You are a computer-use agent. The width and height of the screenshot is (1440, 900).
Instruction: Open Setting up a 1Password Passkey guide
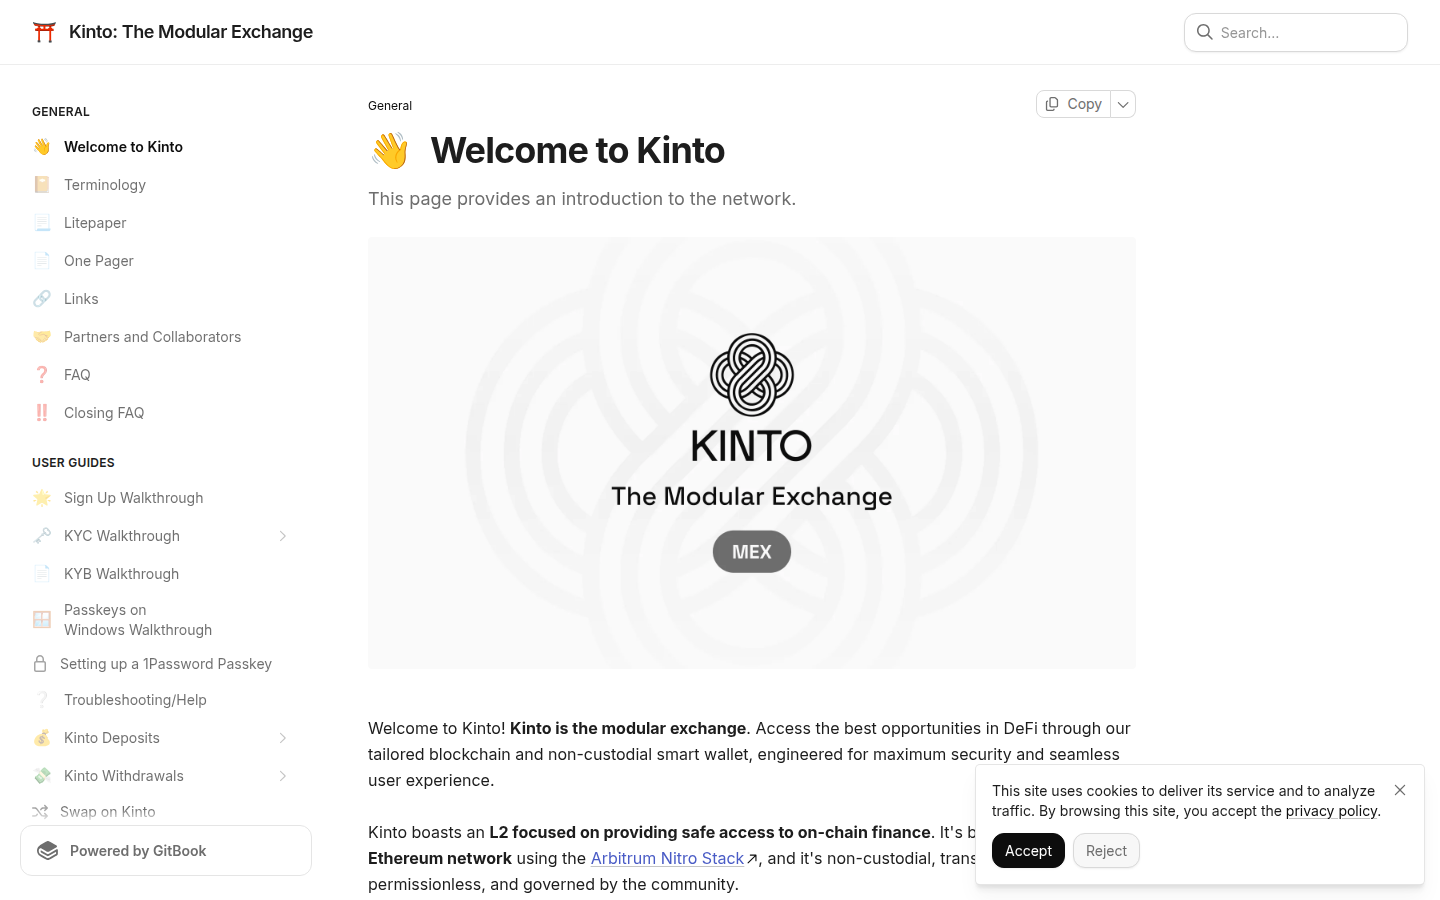click(x=166, y=664)
